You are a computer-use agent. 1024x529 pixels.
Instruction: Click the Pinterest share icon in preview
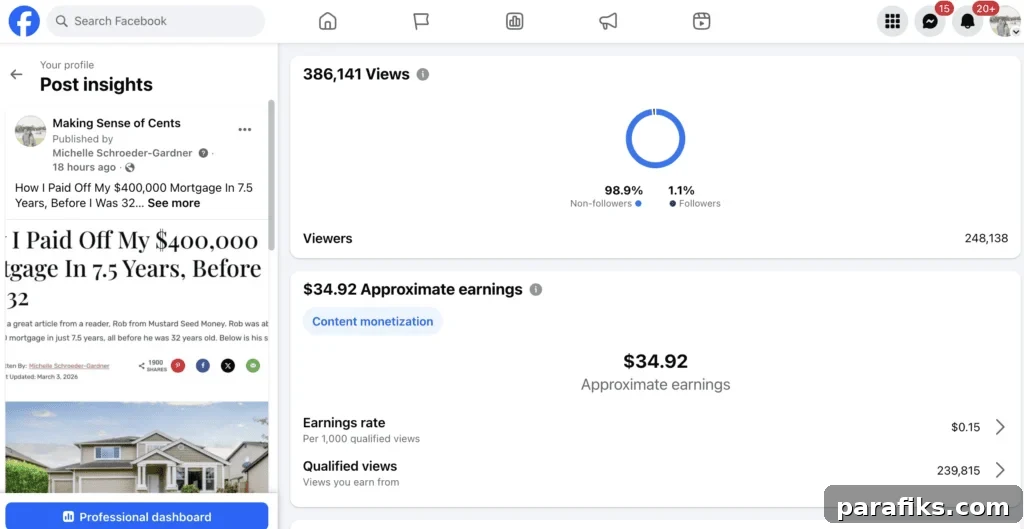[x=178, y=366]
